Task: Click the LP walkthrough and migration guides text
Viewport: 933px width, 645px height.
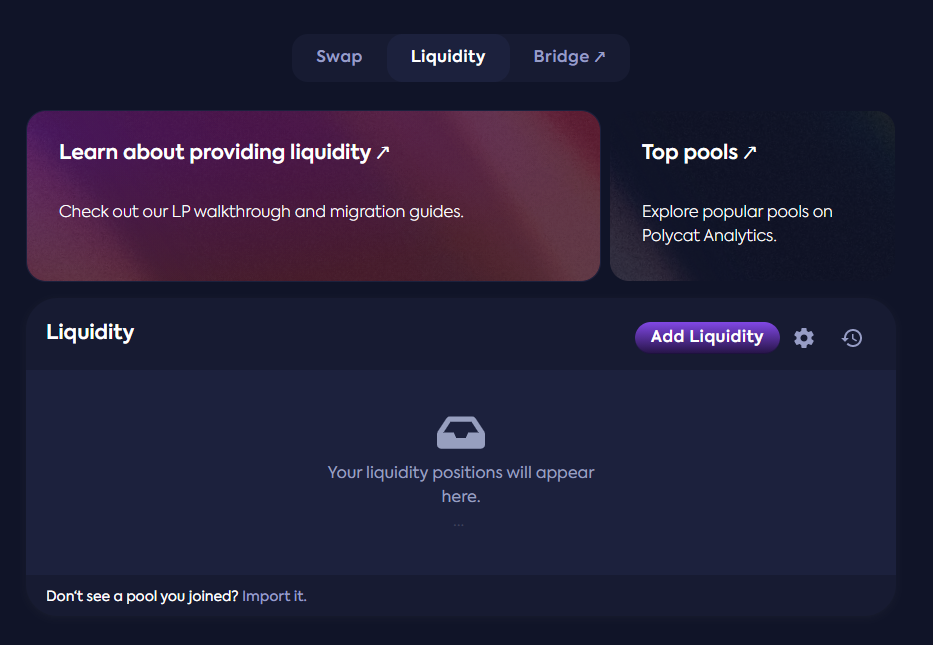Action: tap(261, 212)
